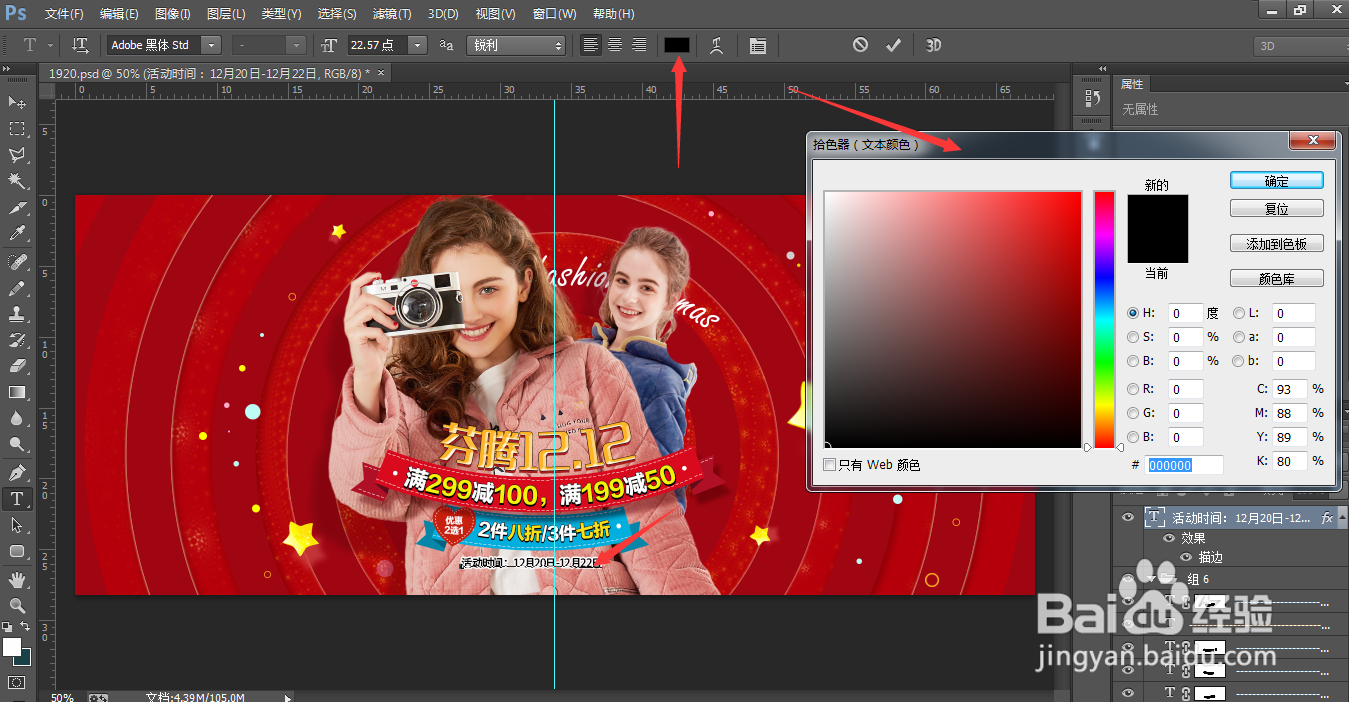Select the Crop tool
The image size is (1349, 702).
17,208
